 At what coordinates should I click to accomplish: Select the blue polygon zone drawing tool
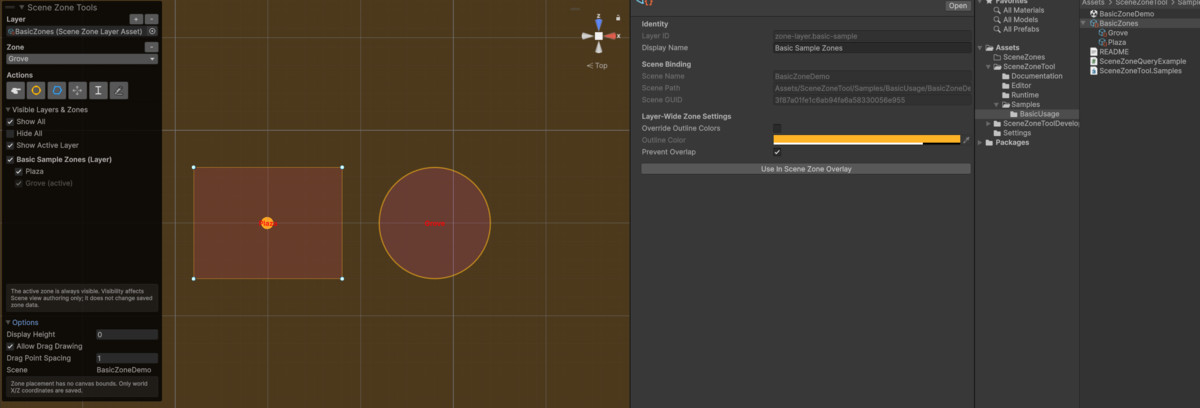(57, 91)
